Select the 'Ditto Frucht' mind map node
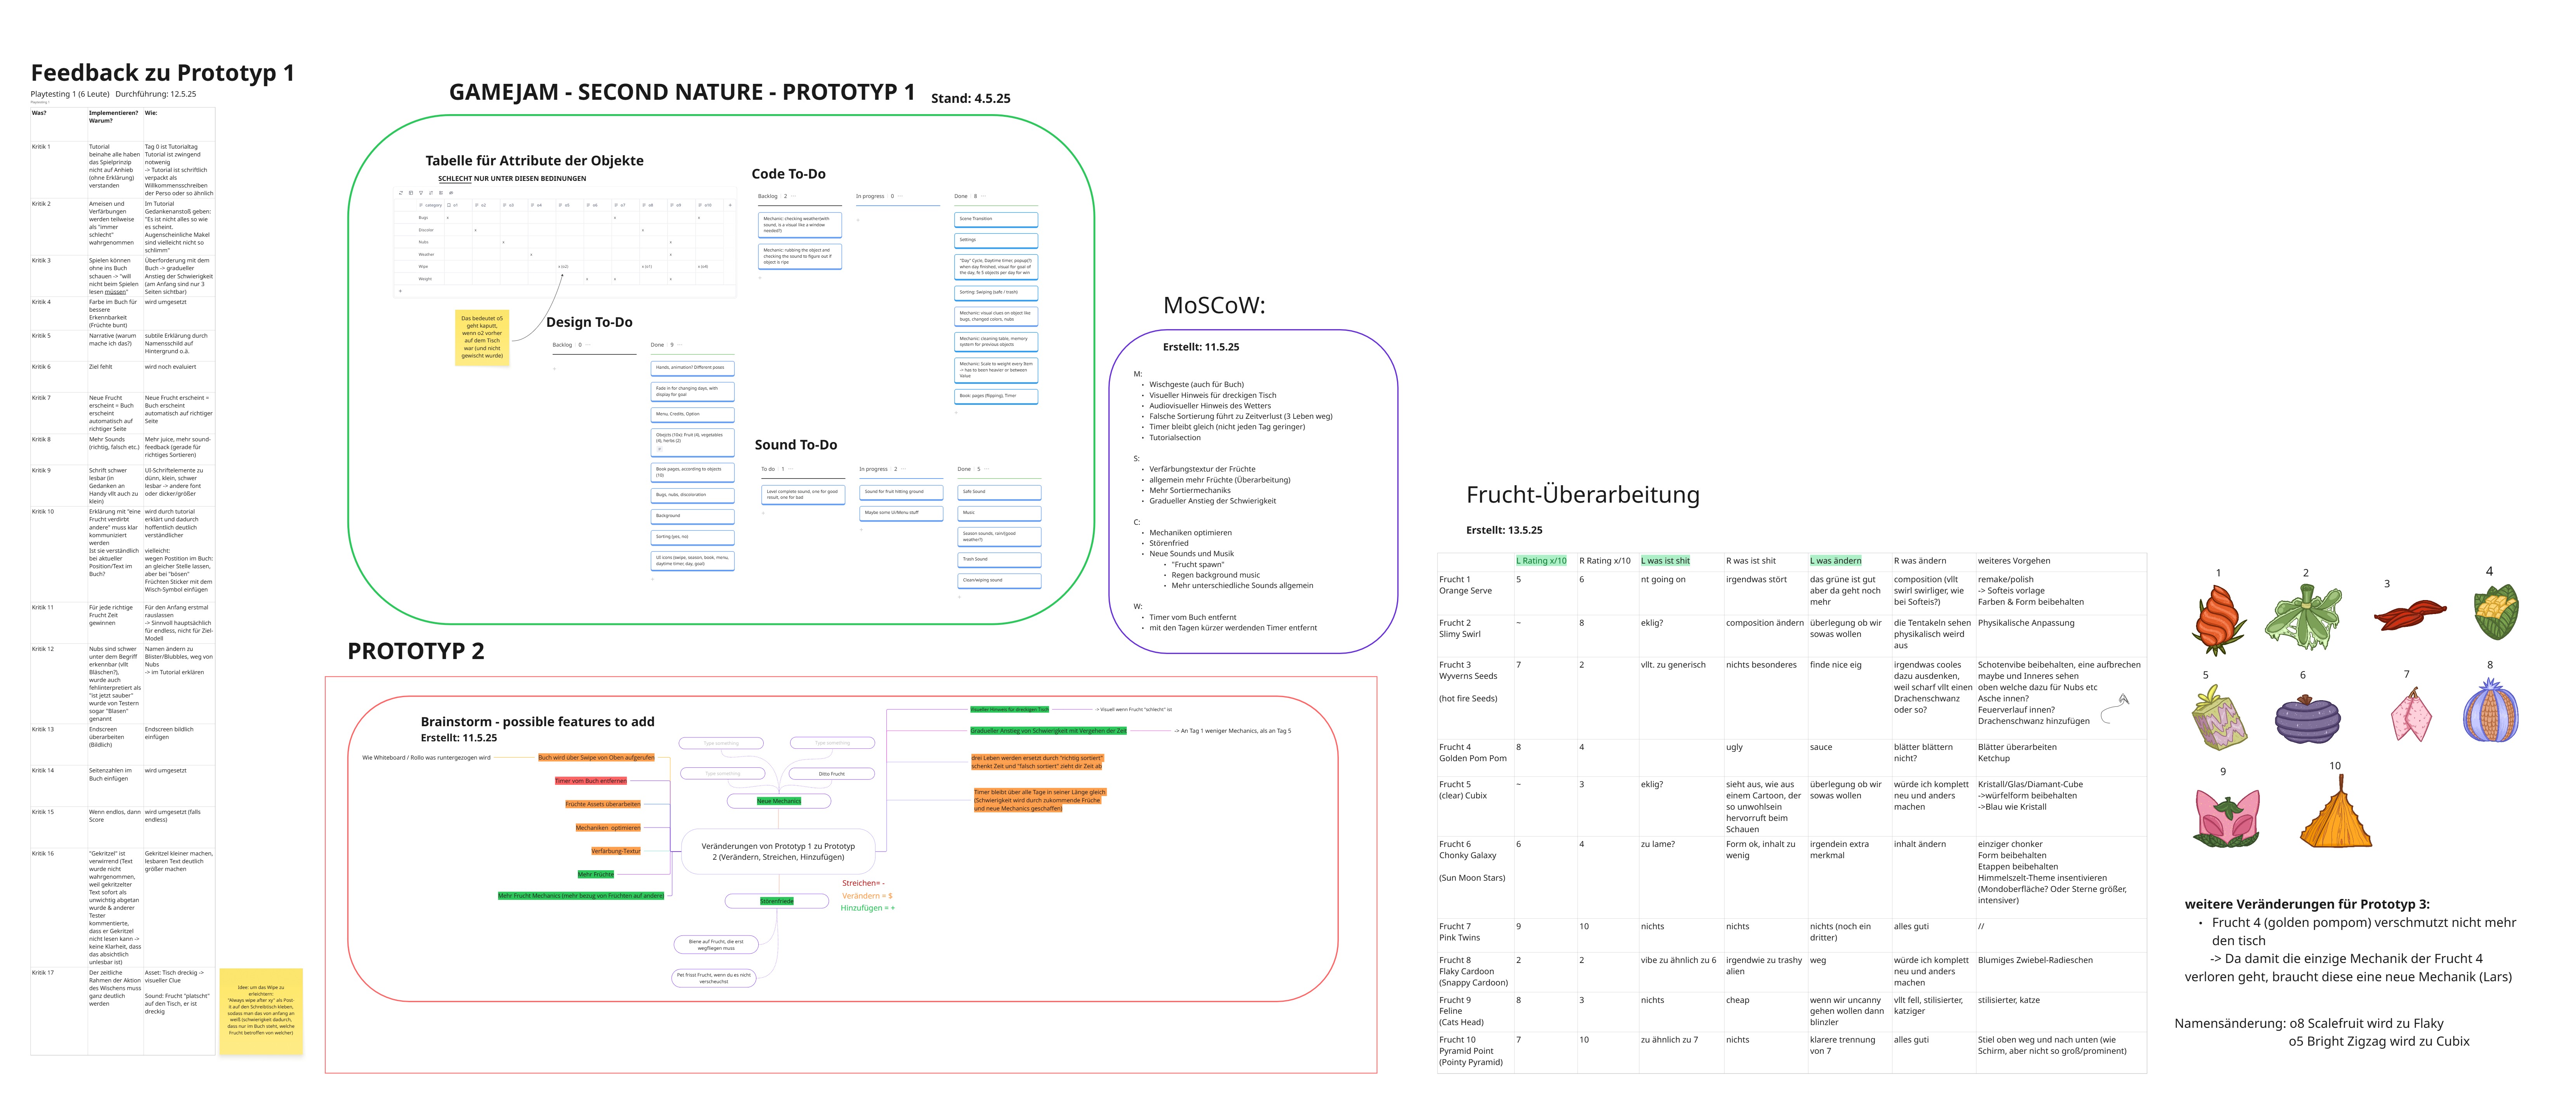The width and height of the screenshot is (2576, 1119). click(832, 774)
